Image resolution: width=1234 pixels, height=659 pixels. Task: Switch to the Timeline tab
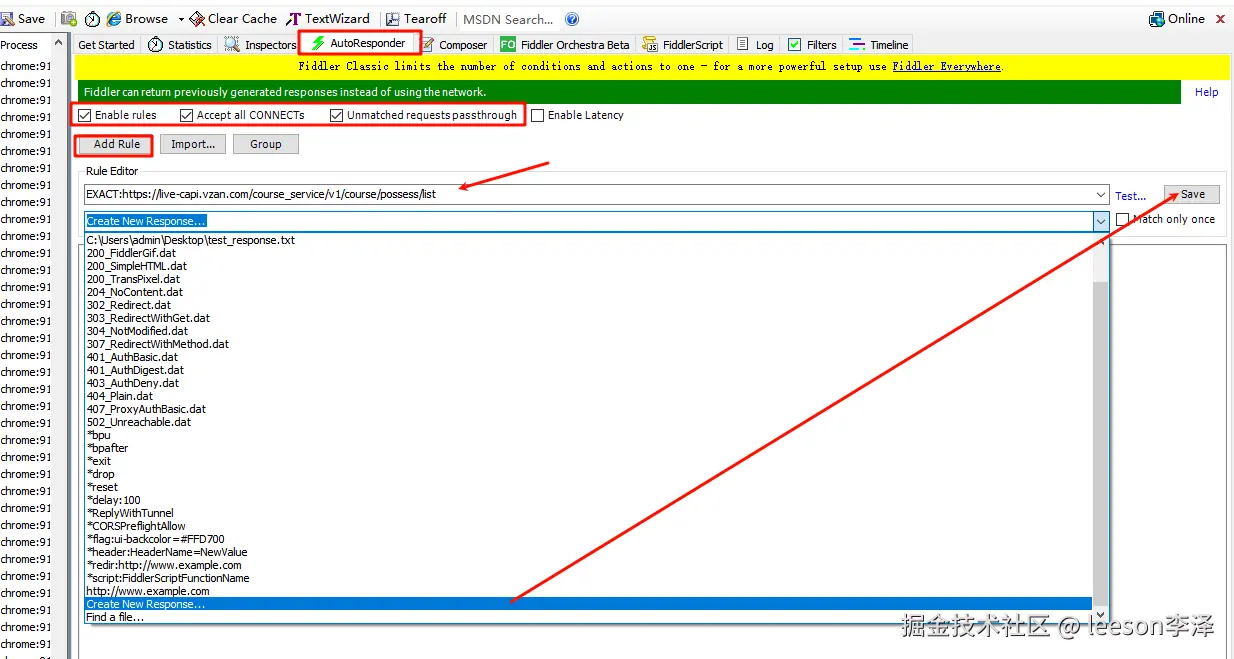coord(879,44)
